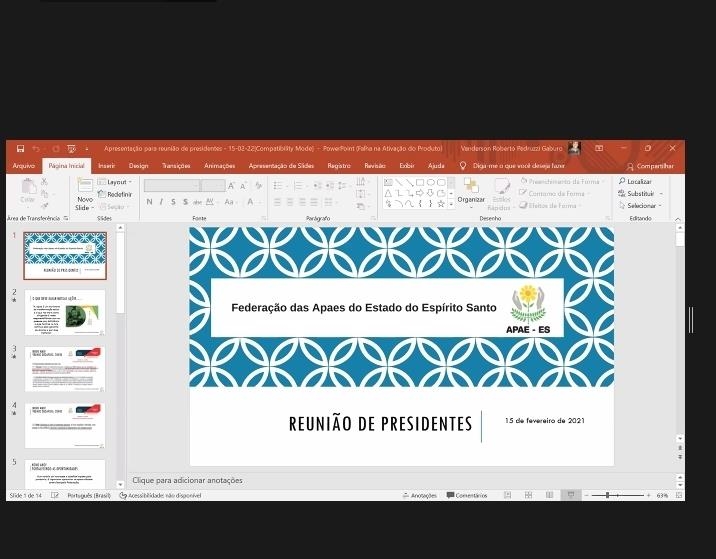Switch to Slide Sorter view icon
The width and height of the screenshot is (716, 559).
pos(528,496)
